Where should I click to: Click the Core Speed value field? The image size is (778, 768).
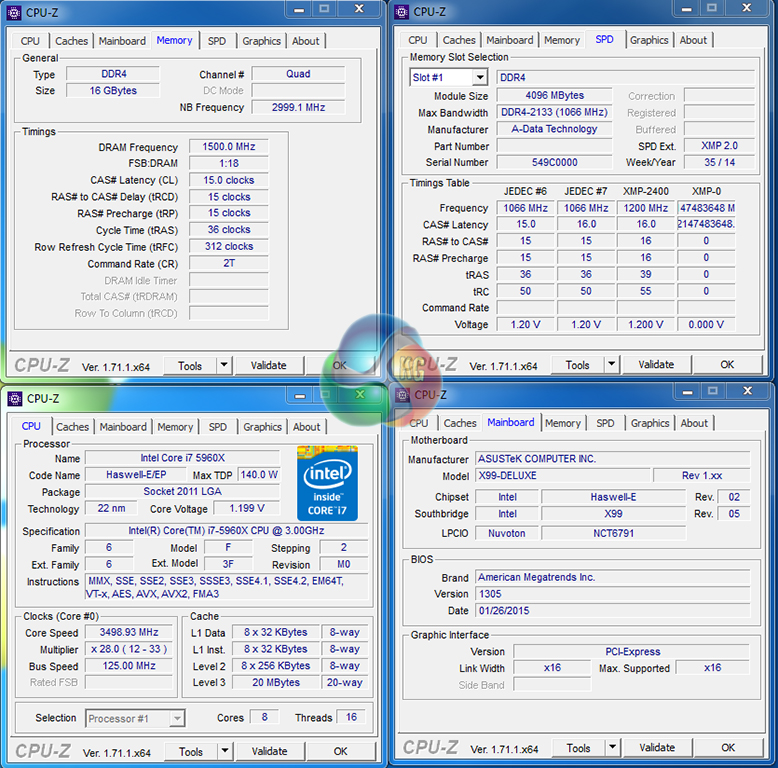click(129, 633)
